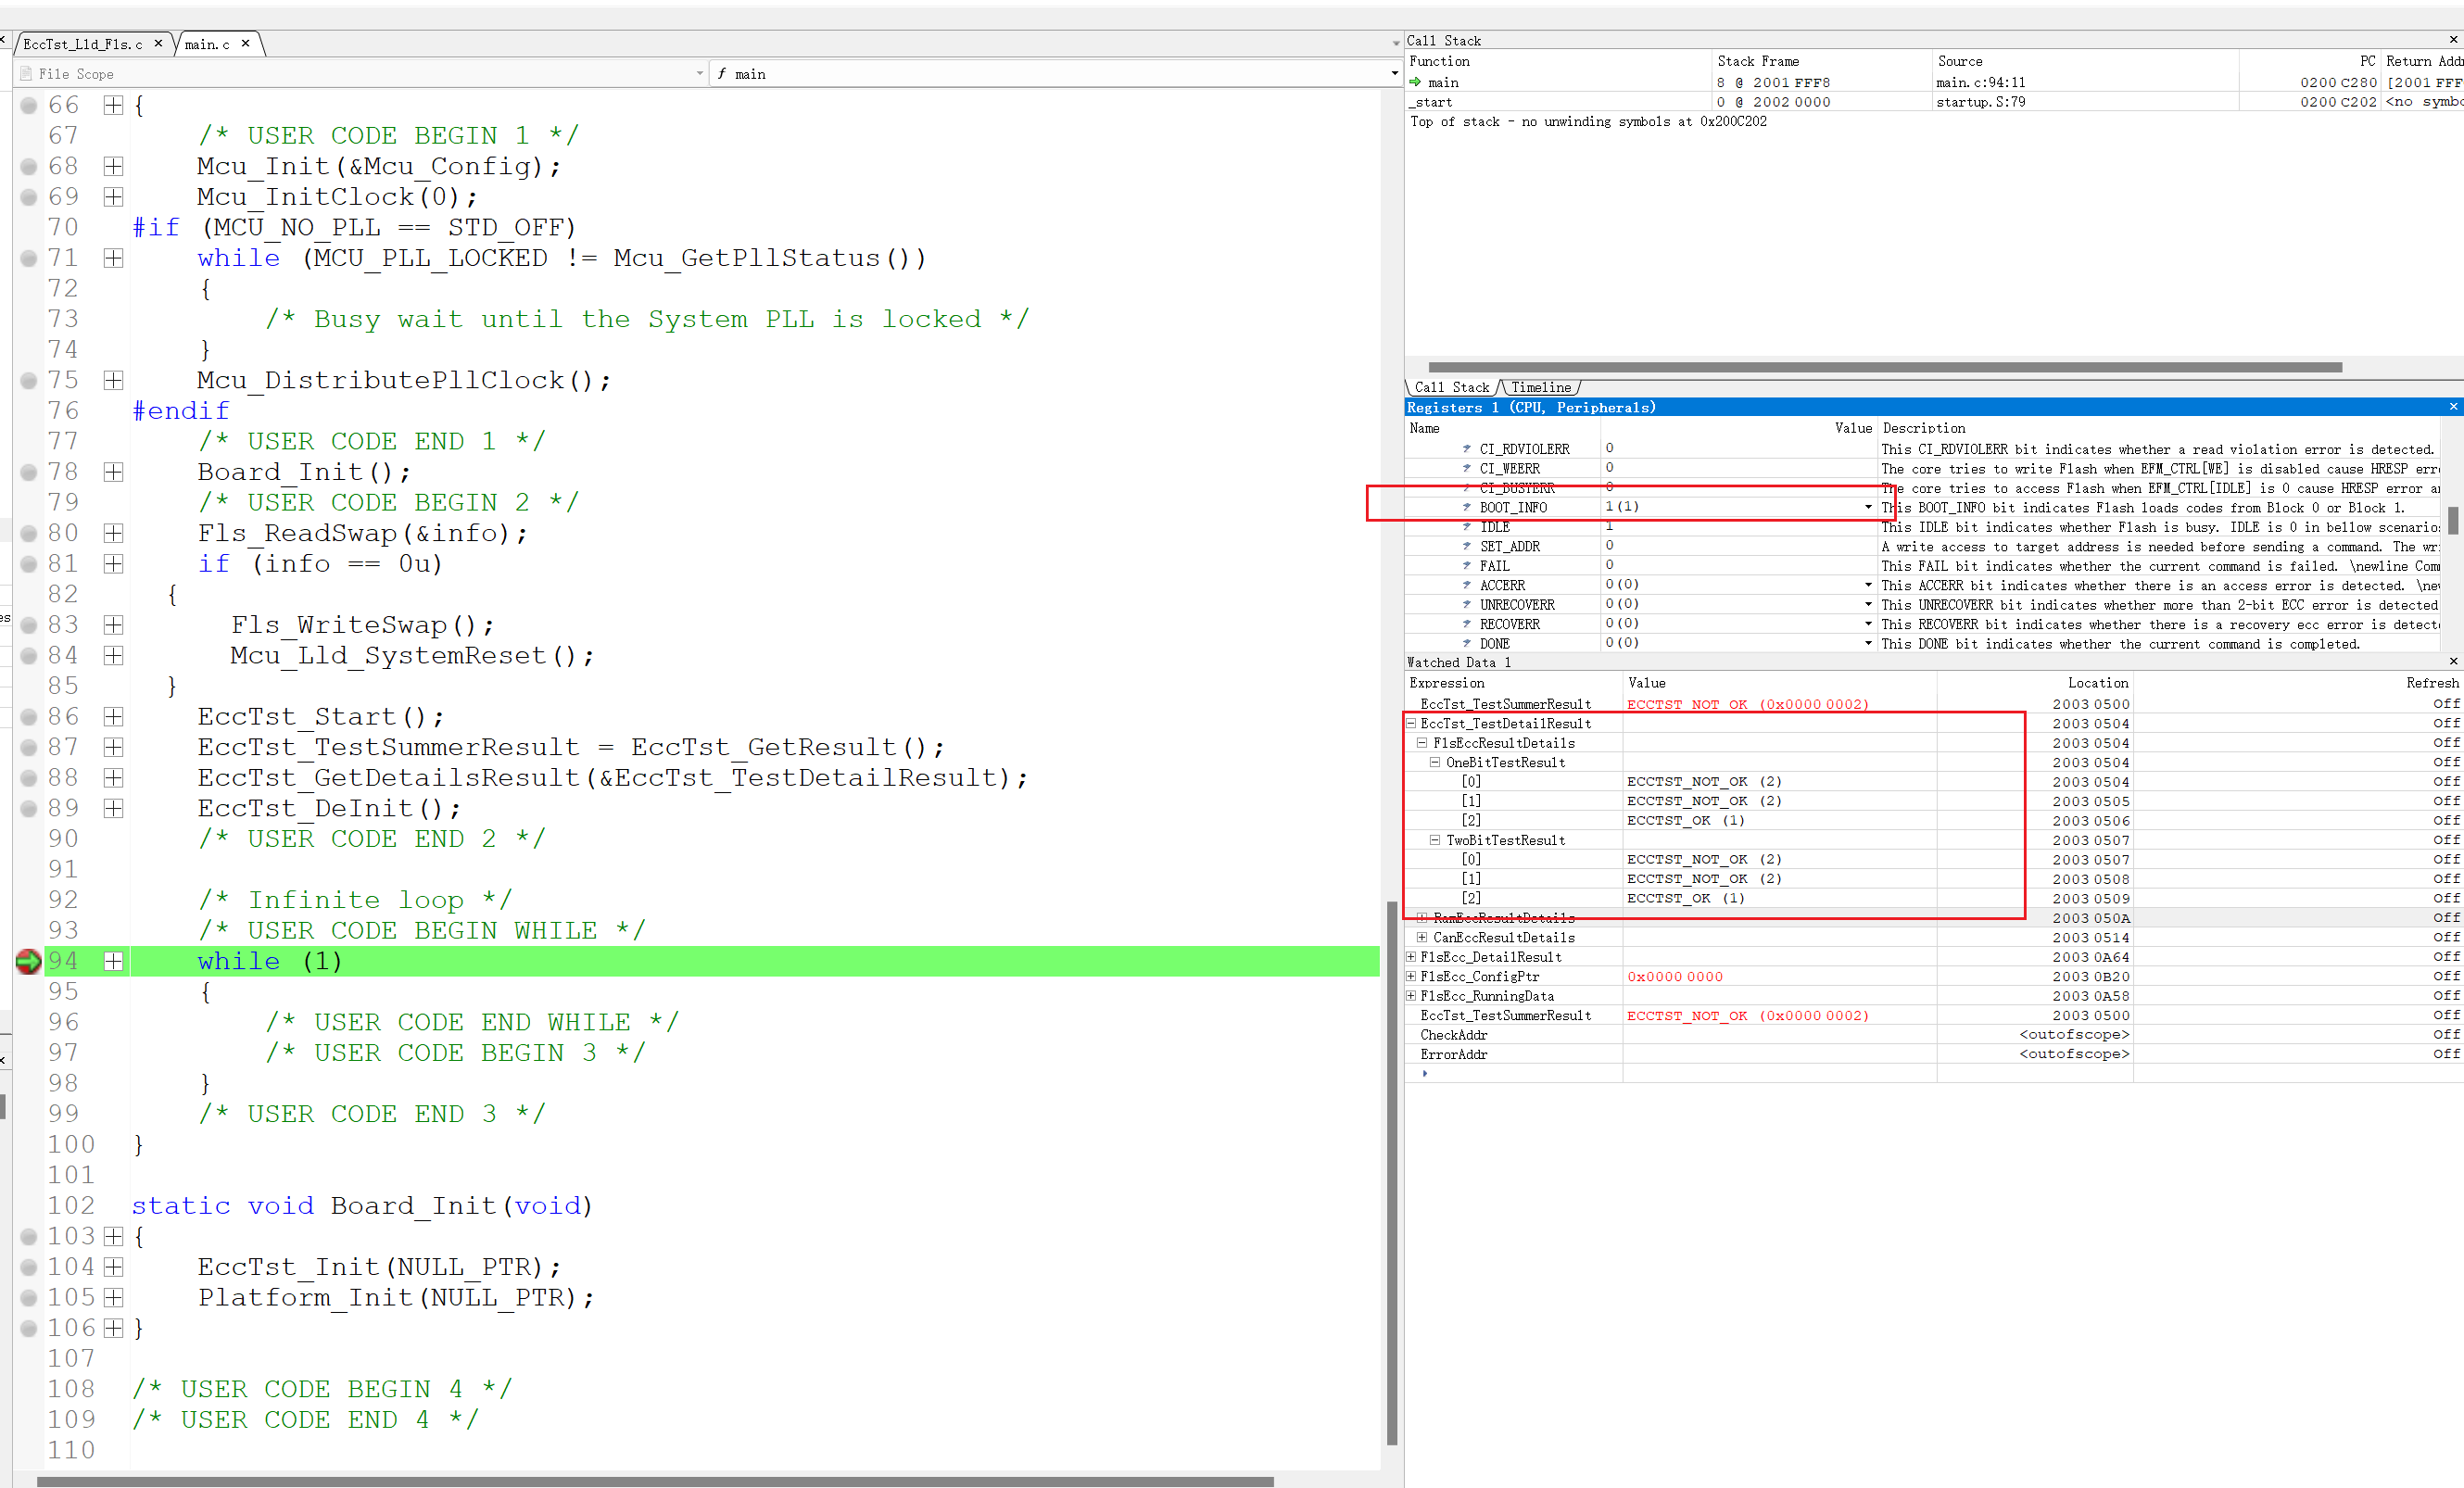Switch to the EccTst_Lld_Fls.c tab
The width and height of the screenshot is (2464, 1488).
tap(83, 44)
